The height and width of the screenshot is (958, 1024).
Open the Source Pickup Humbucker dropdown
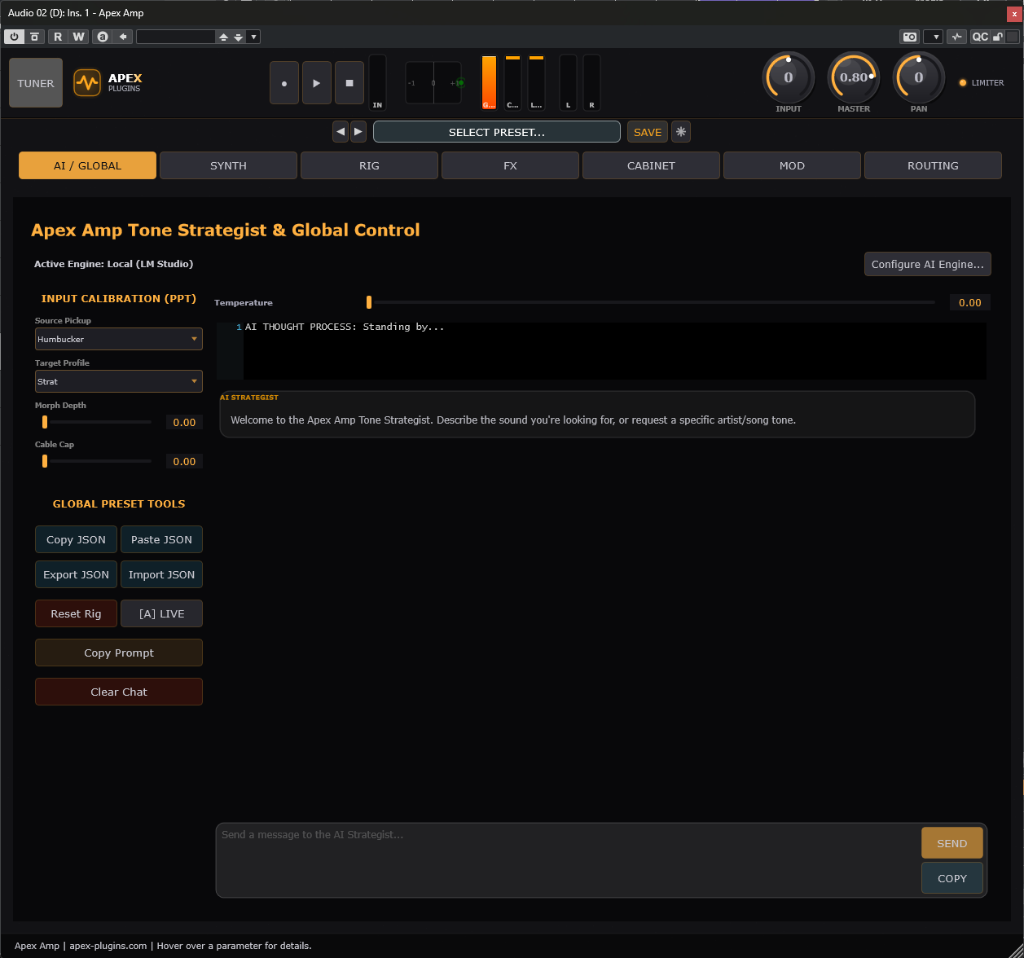(x=119, y=339)
